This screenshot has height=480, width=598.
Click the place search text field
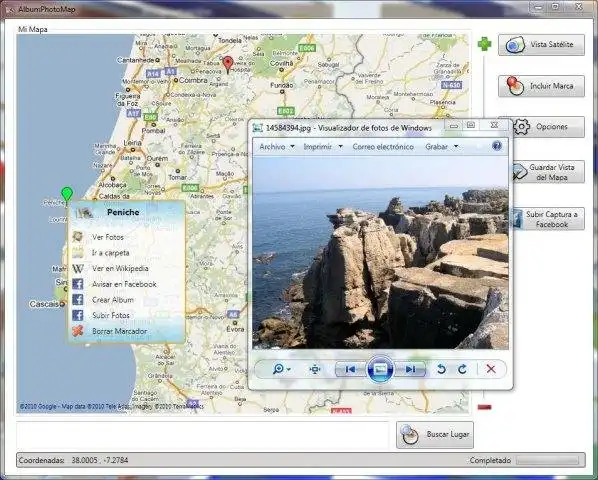(x=202, y=435)
